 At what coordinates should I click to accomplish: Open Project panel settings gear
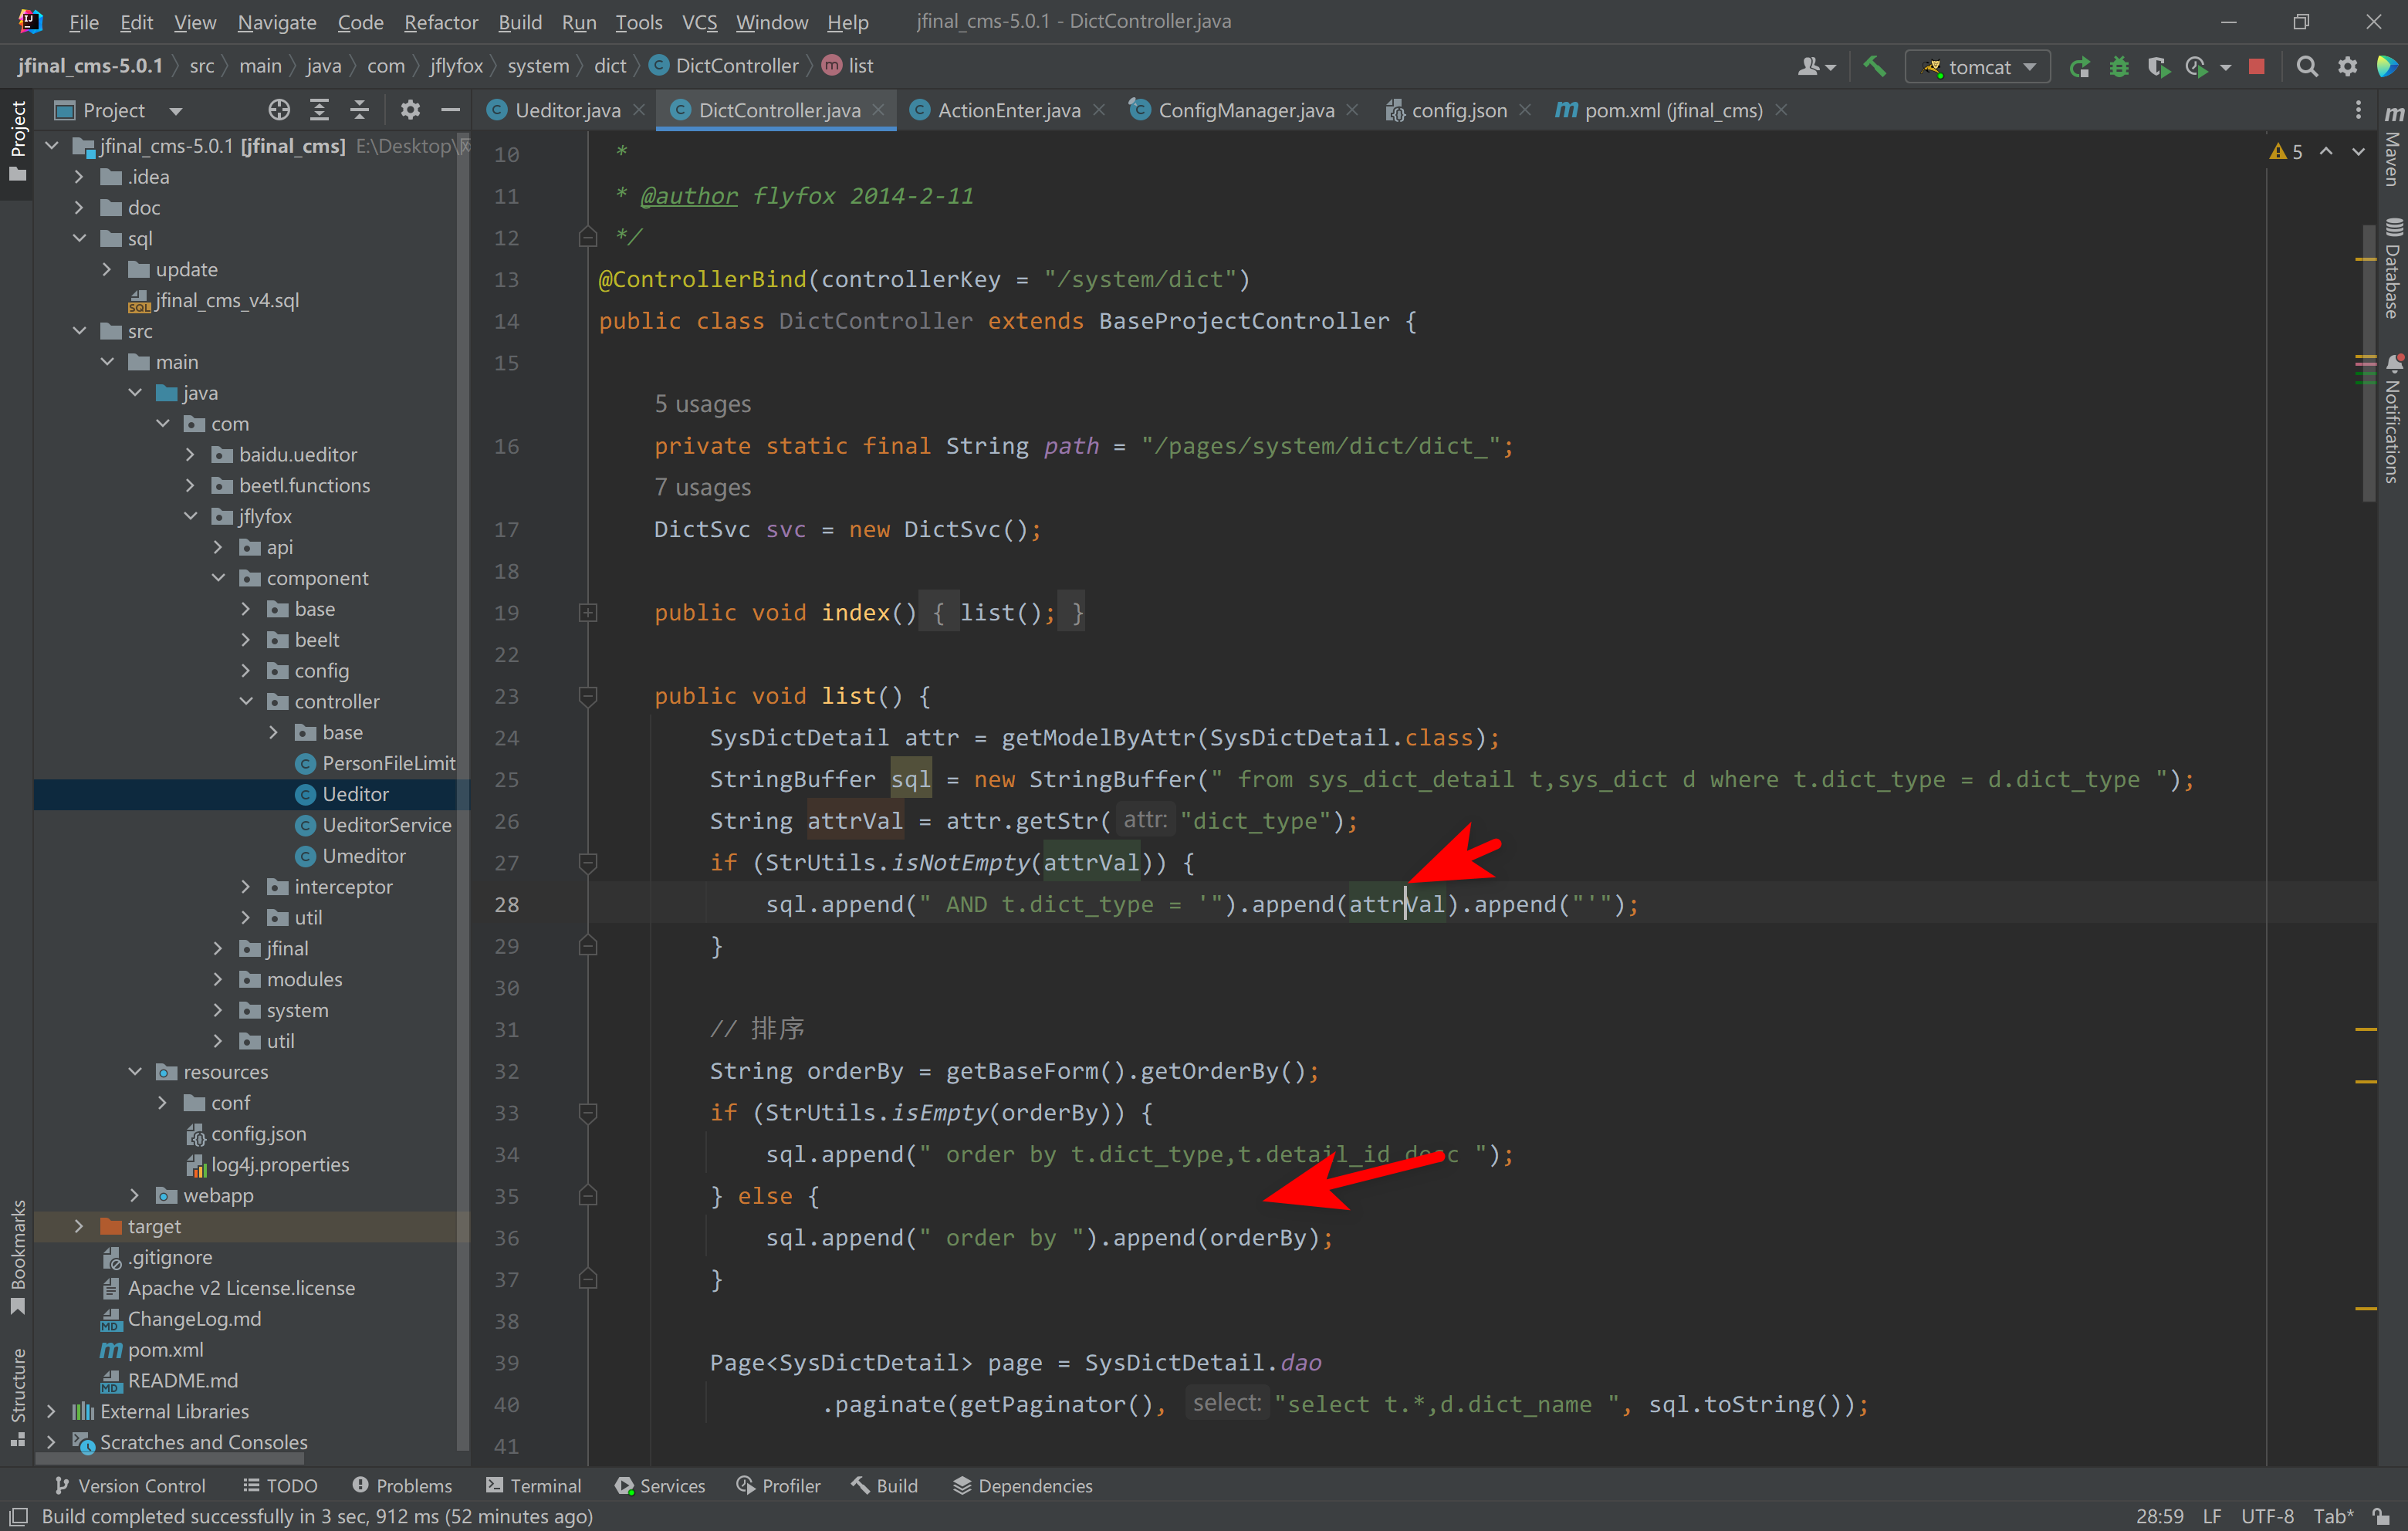tap(410, 110)
